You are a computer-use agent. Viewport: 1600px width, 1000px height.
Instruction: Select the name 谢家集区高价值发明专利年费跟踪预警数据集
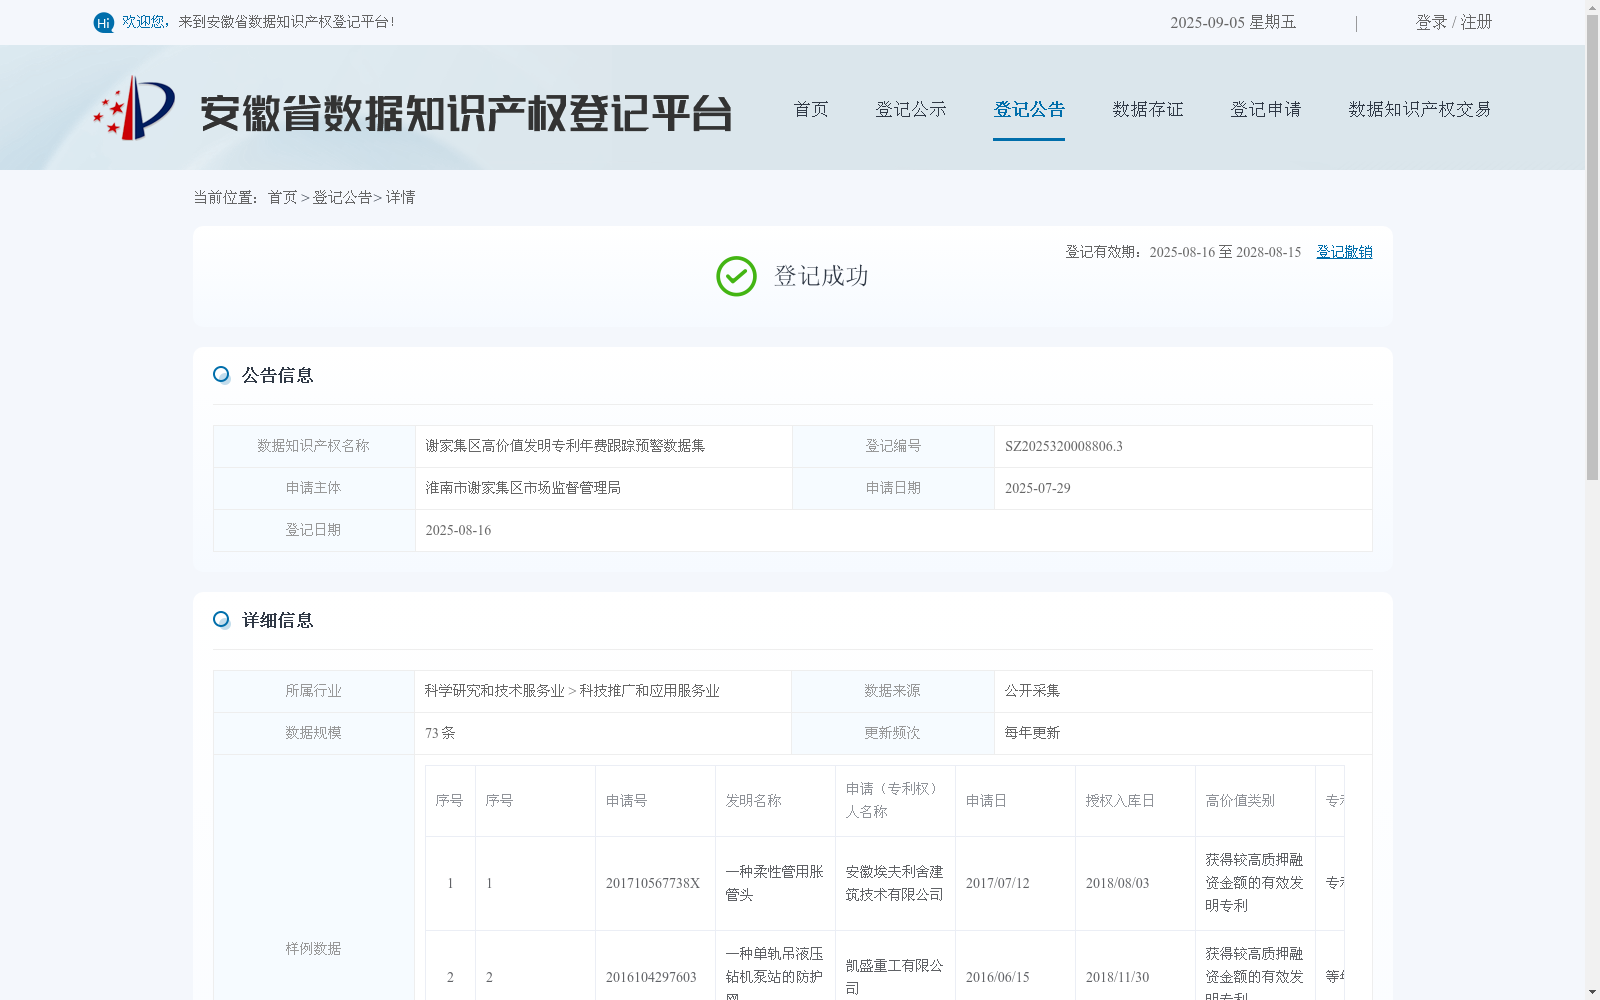pos(565,446)
